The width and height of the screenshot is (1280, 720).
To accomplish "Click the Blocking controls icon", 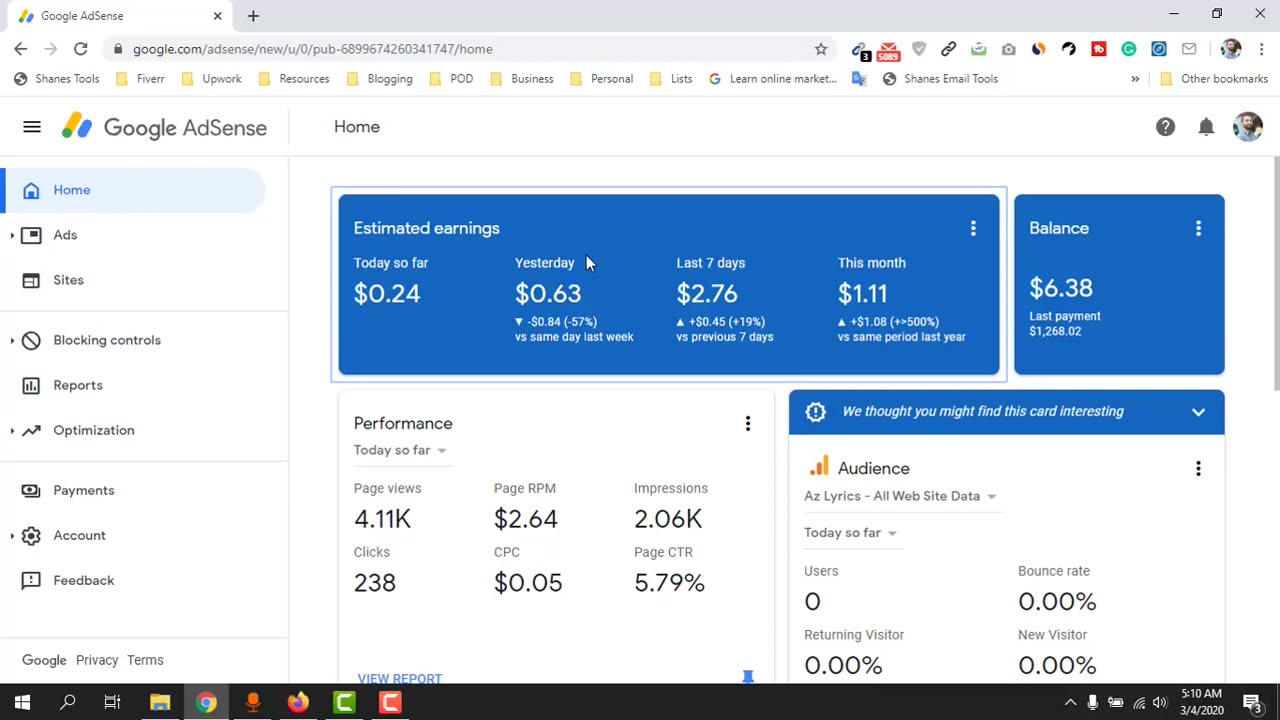I will [x=31, y=340].
